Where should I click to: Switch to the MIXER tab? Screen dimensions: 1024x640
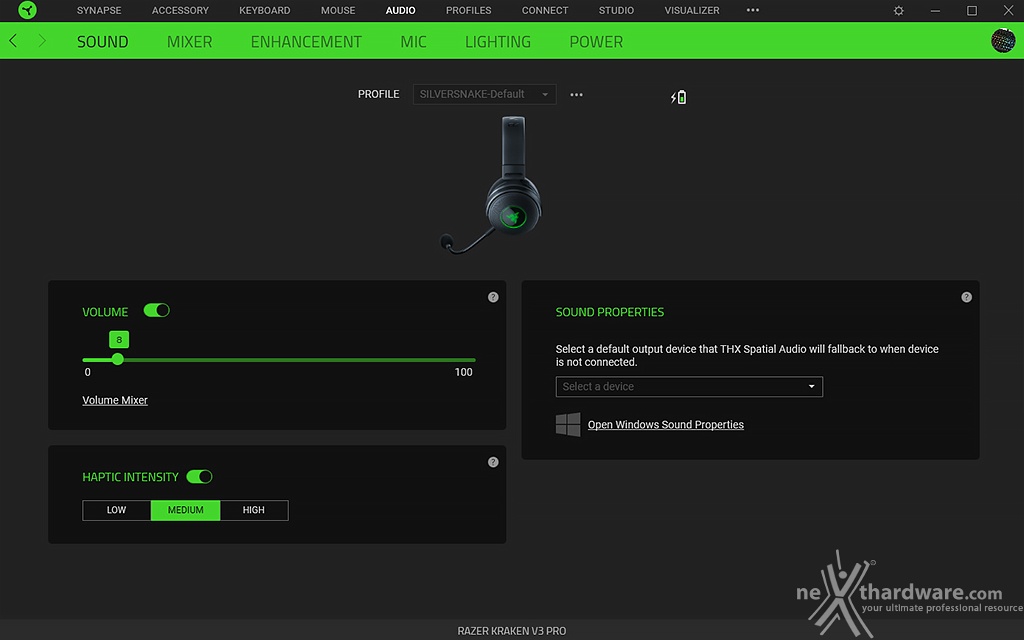[189, 42]
